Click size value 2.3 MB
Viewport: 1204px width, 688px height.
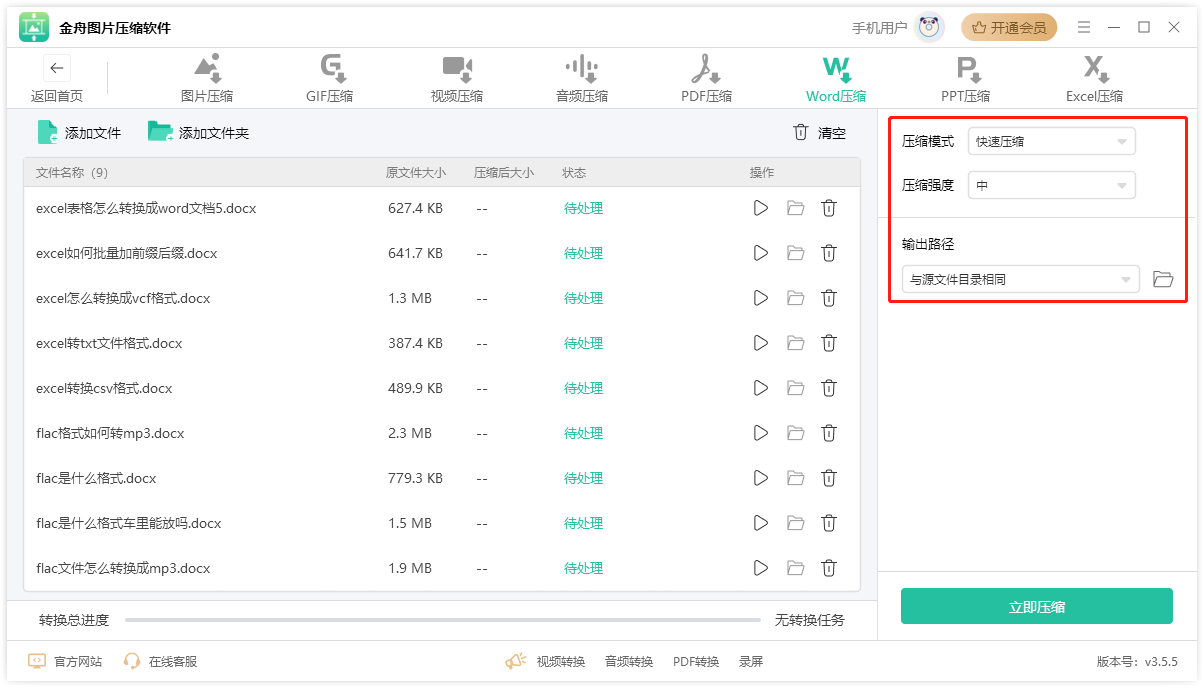410,433
